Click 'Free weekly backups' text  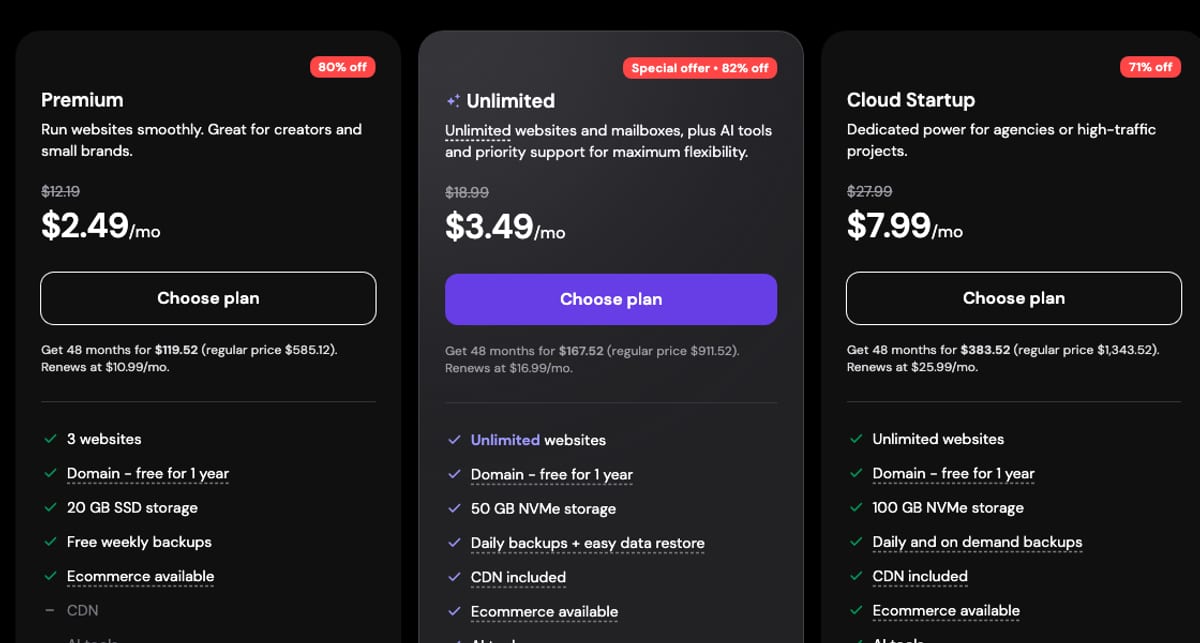139,542
